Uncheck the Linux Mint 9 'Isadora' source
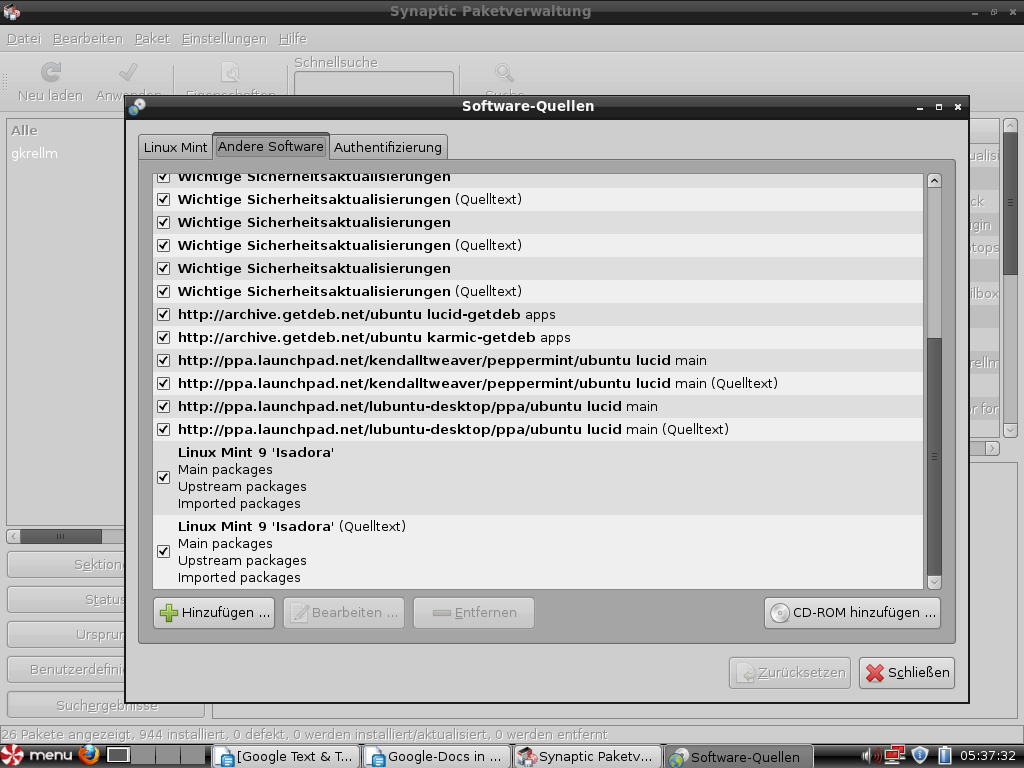 coord(163,477)
